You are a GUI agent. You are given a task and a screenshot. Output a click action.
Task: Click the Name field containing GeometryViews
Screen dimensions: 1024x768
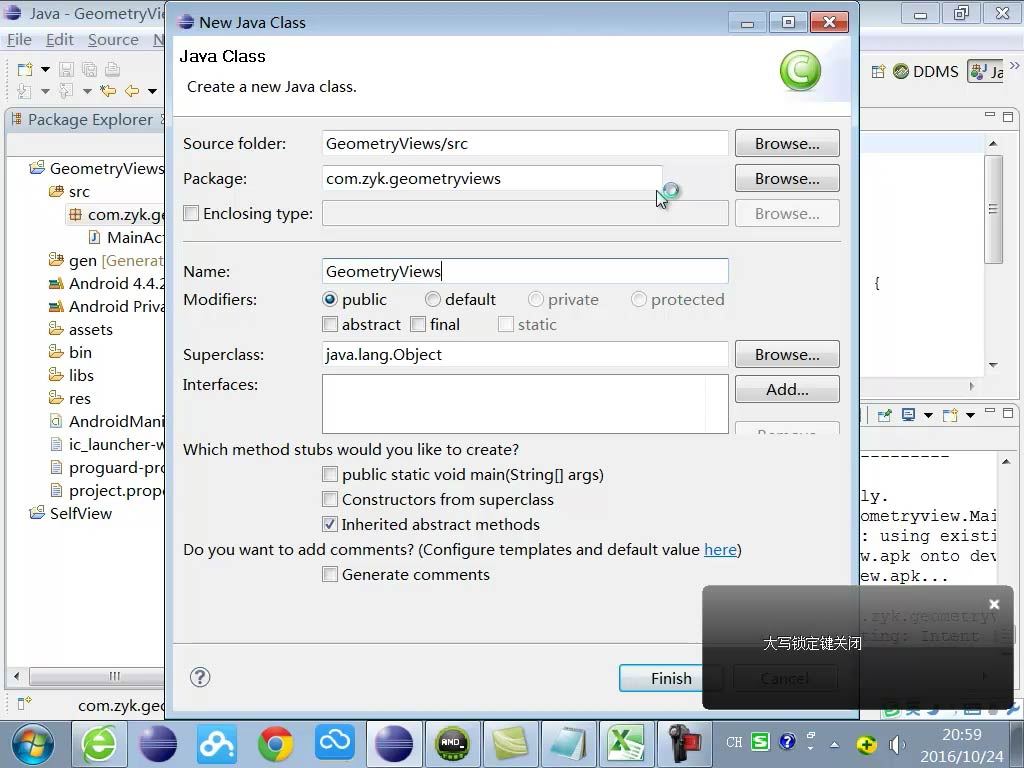525,271
